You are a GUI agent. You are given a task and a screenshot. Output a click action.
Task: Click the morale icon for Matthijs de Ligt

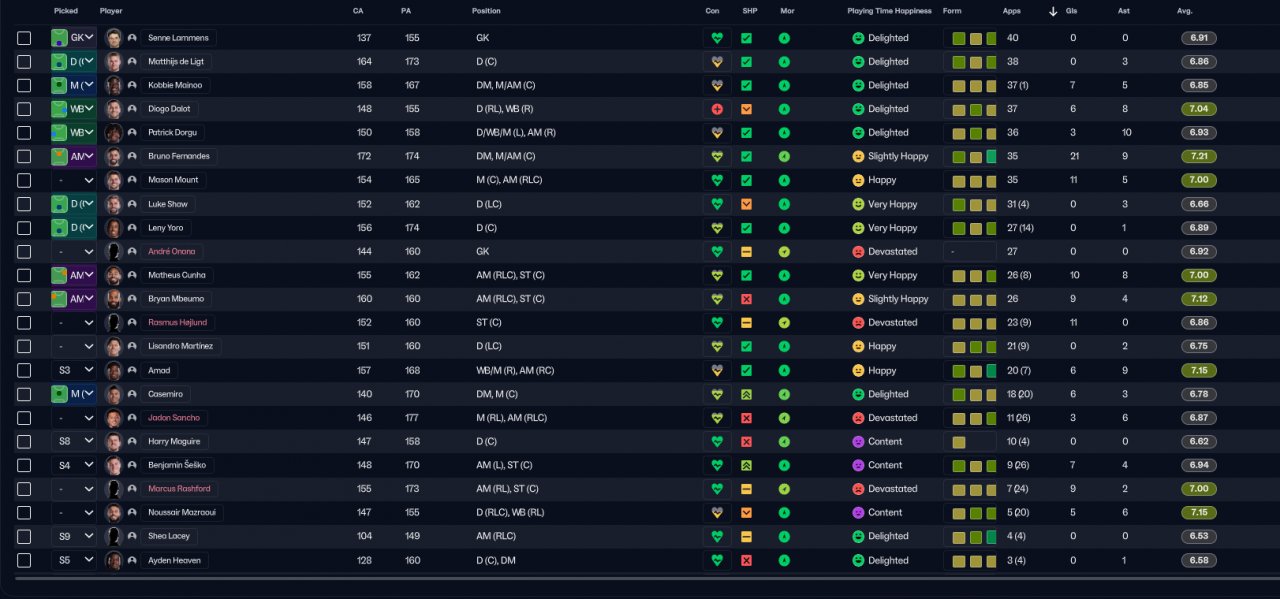tap(784, 62)
